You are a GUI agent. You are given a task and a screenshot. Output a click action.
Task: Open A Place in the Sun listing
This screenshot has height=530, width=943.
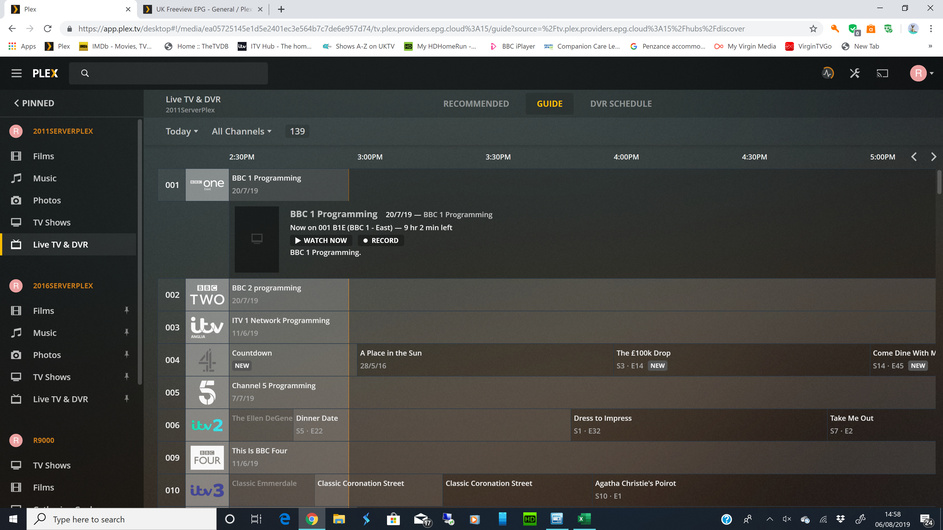(x=484, y=360)
